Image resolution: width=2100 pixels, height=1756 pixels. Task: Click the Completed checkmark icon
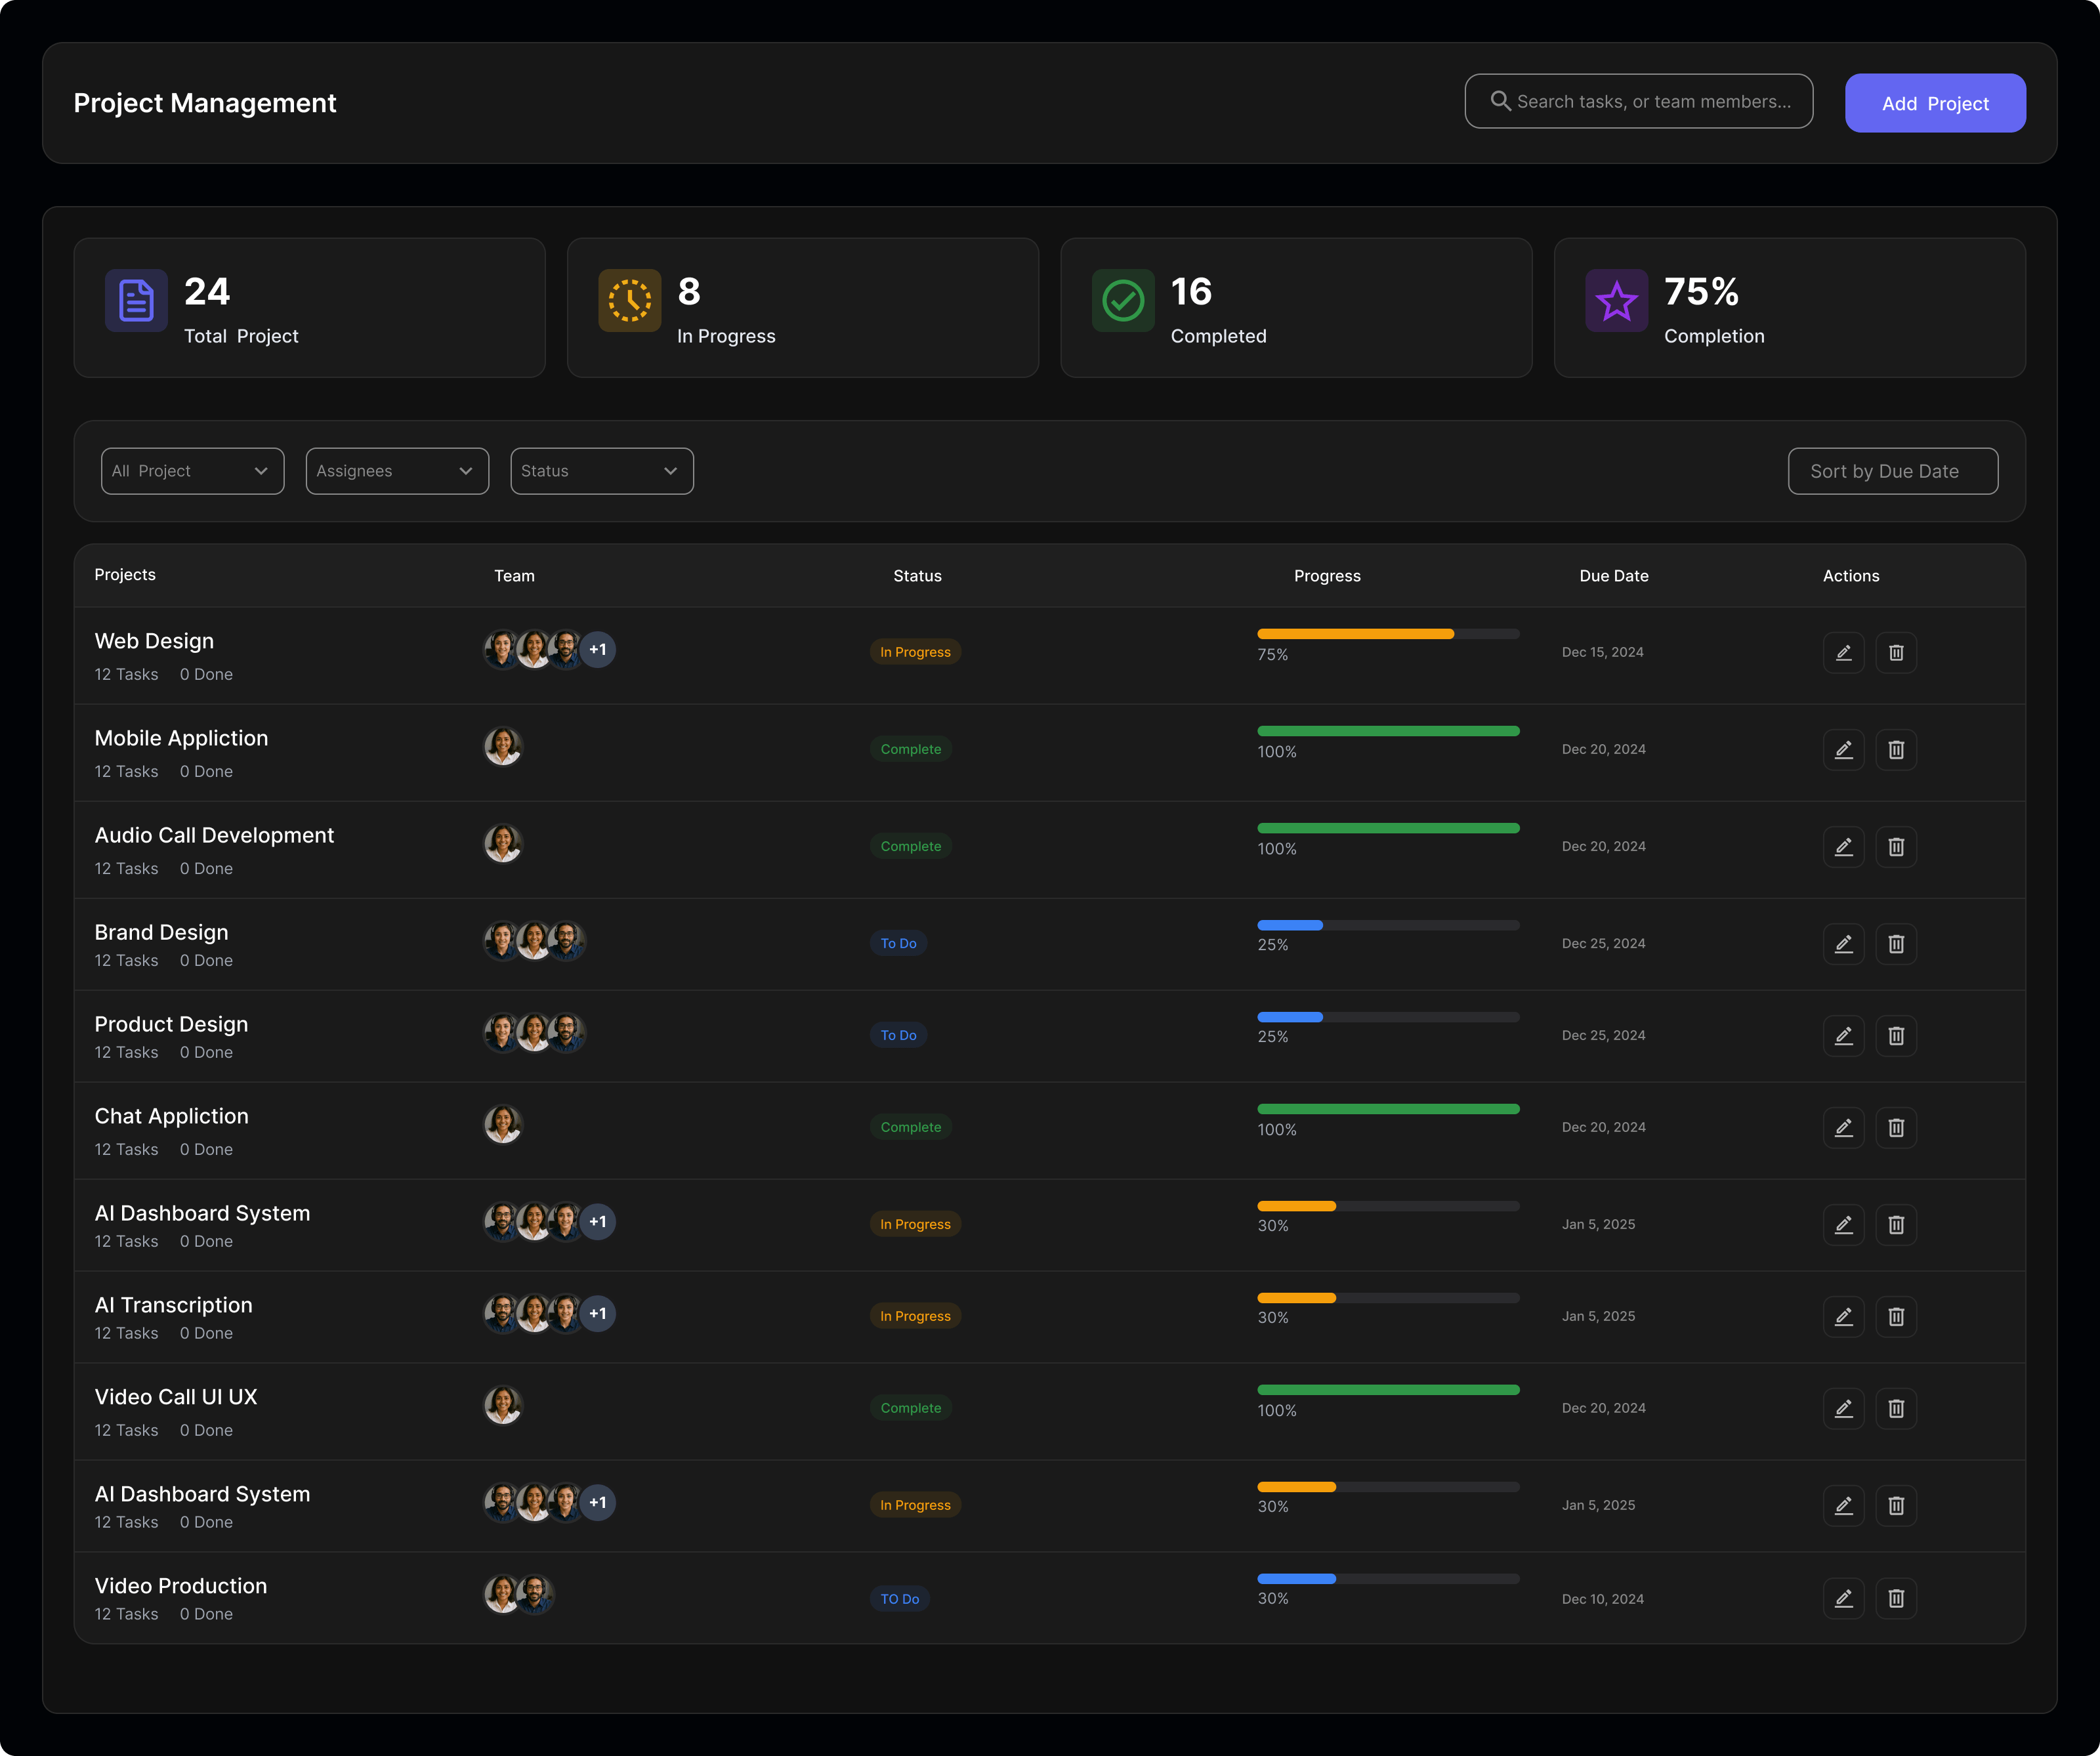pos(1122,300)
